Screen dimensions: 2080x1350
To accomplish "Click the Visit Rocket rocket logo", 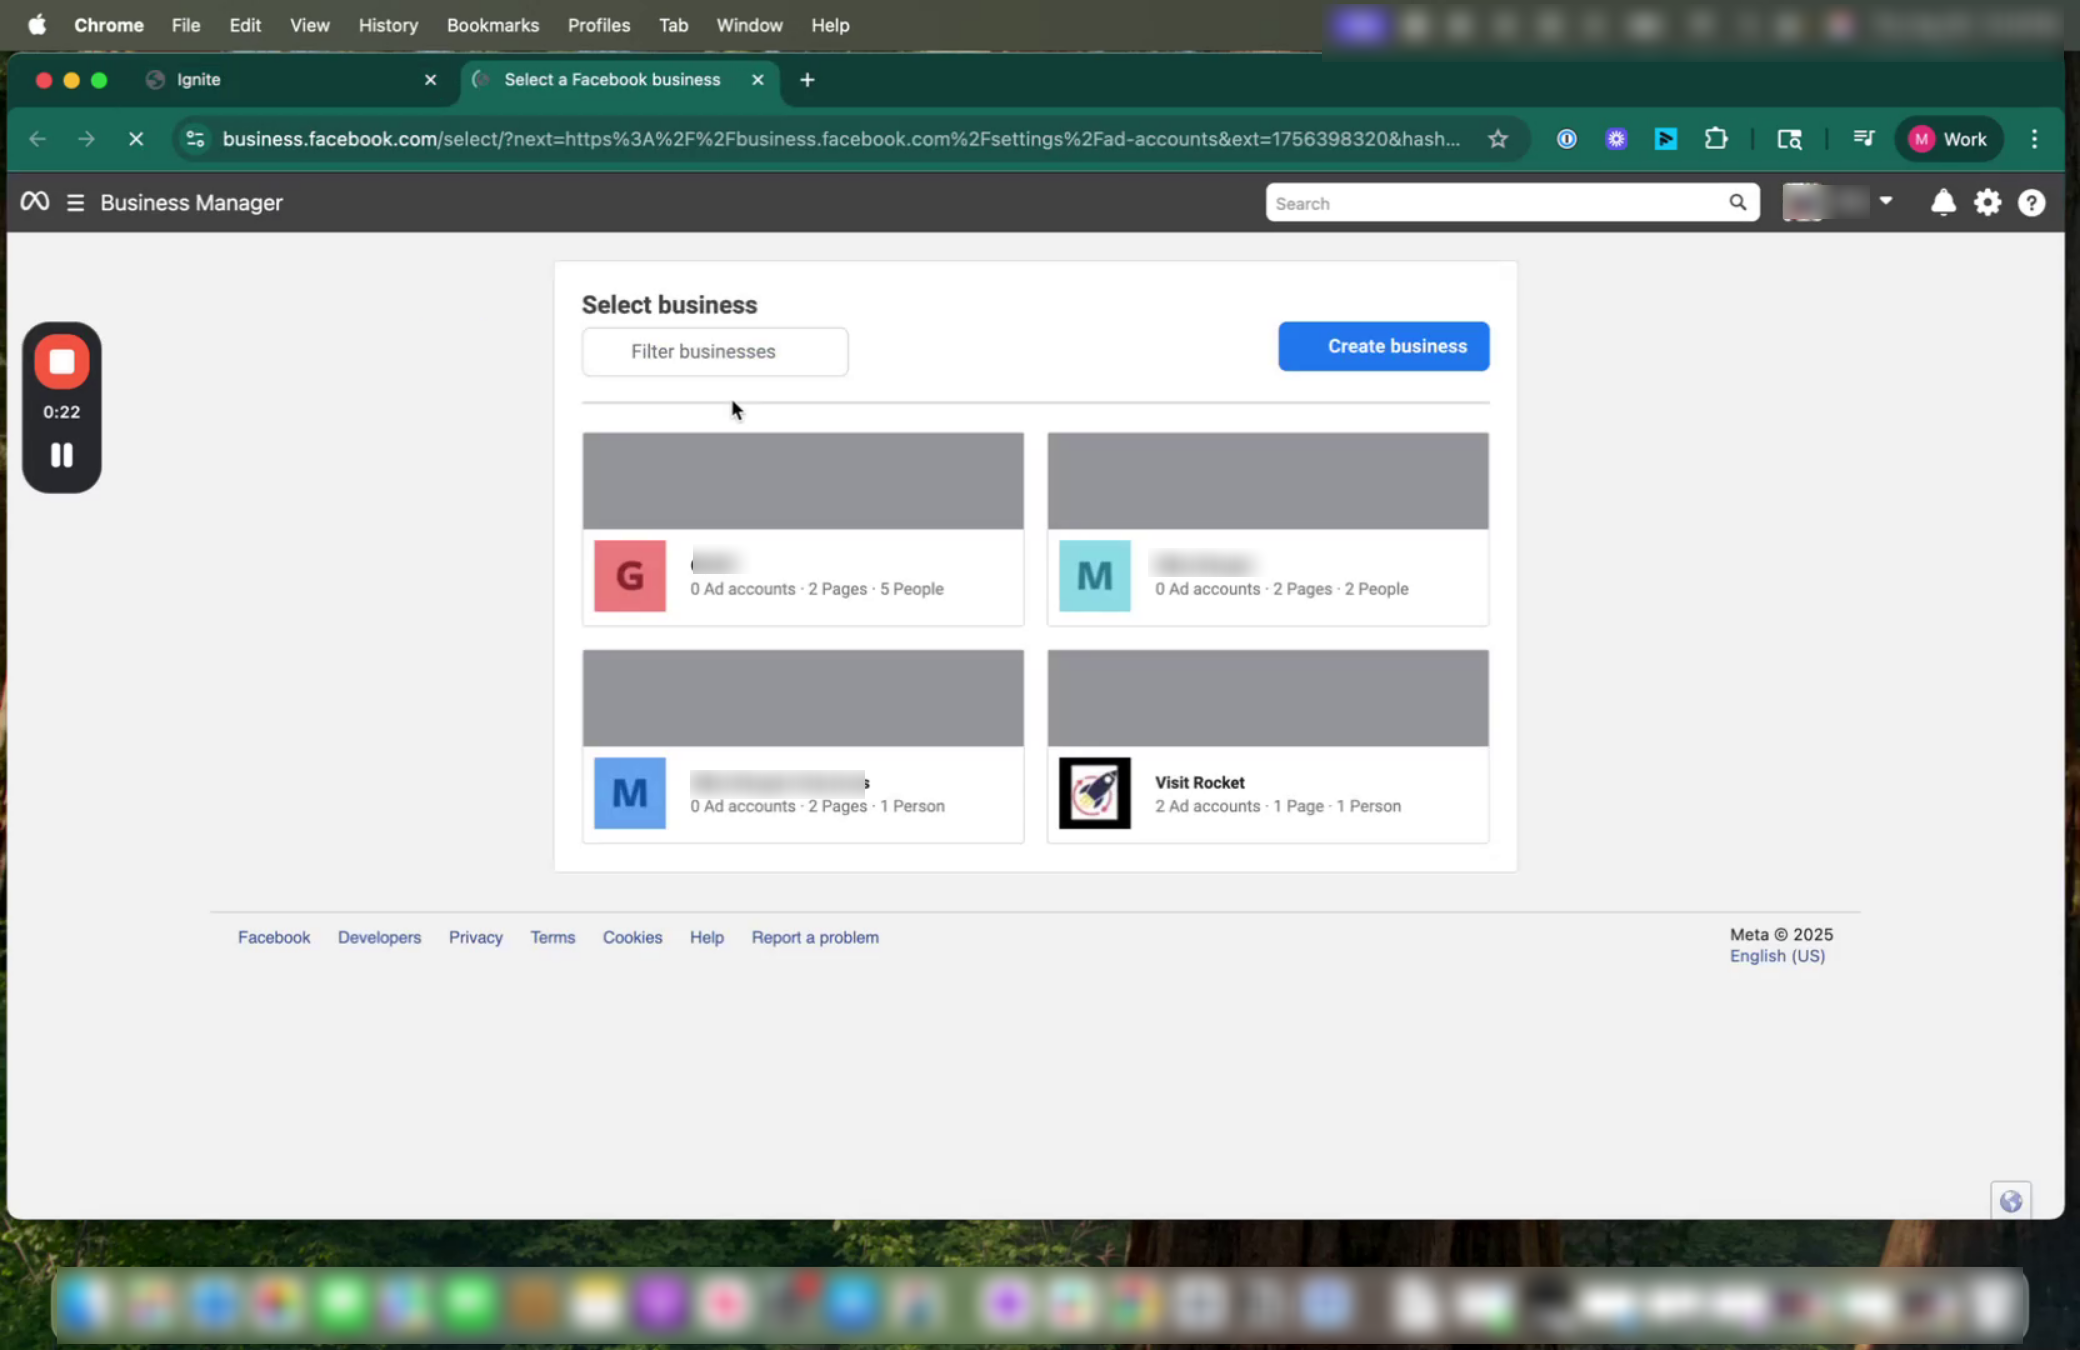I will [x=1095, y=793].
